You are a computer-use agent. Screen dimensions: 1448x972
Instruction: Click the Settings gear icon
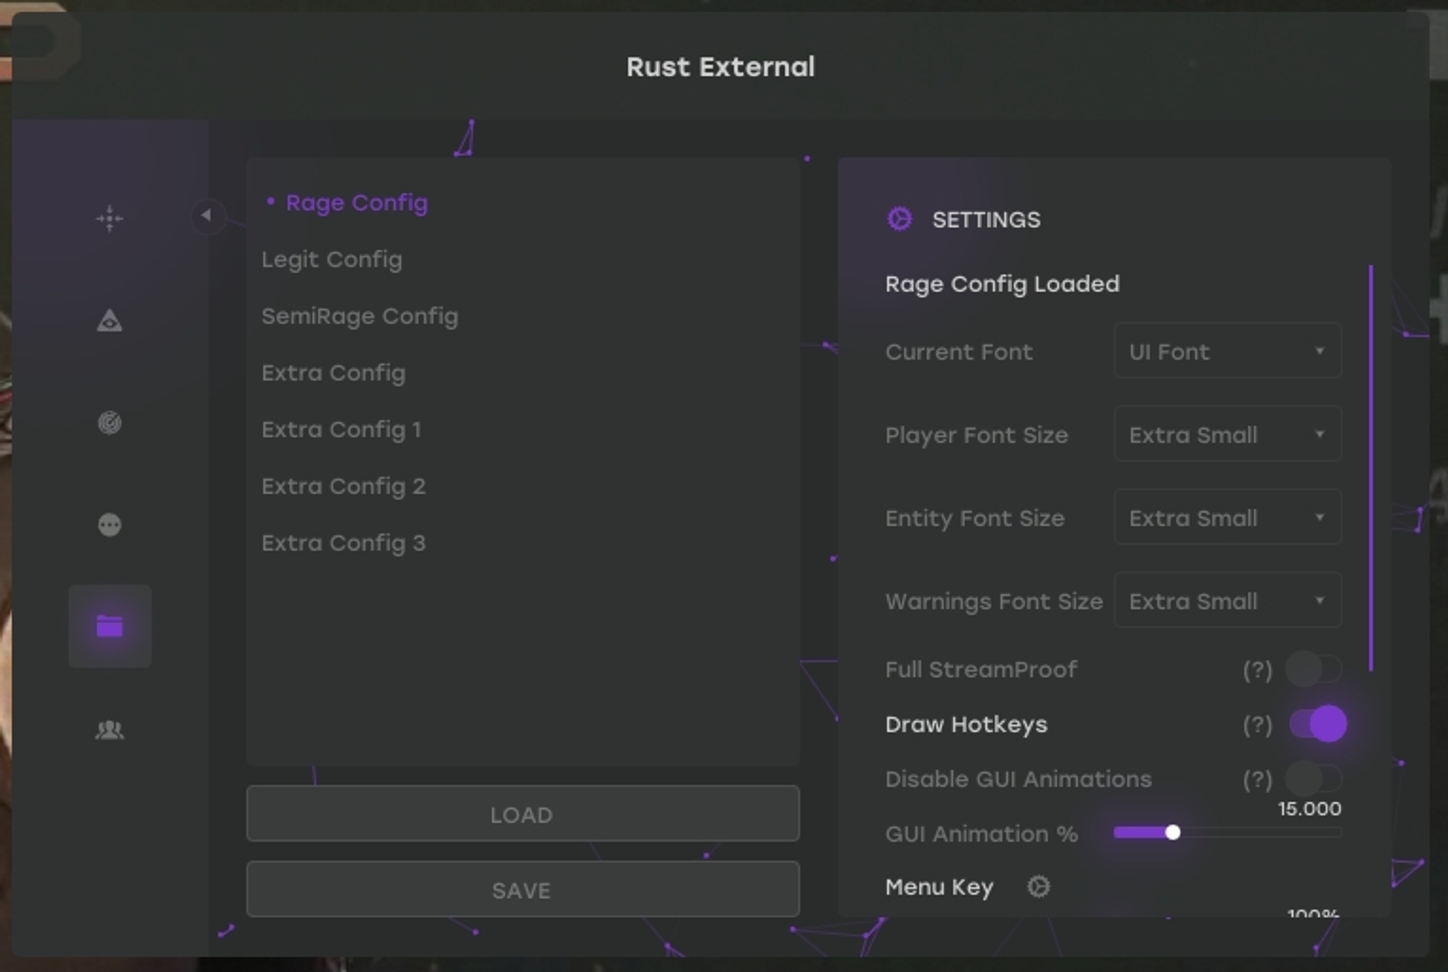pos(898,218)
